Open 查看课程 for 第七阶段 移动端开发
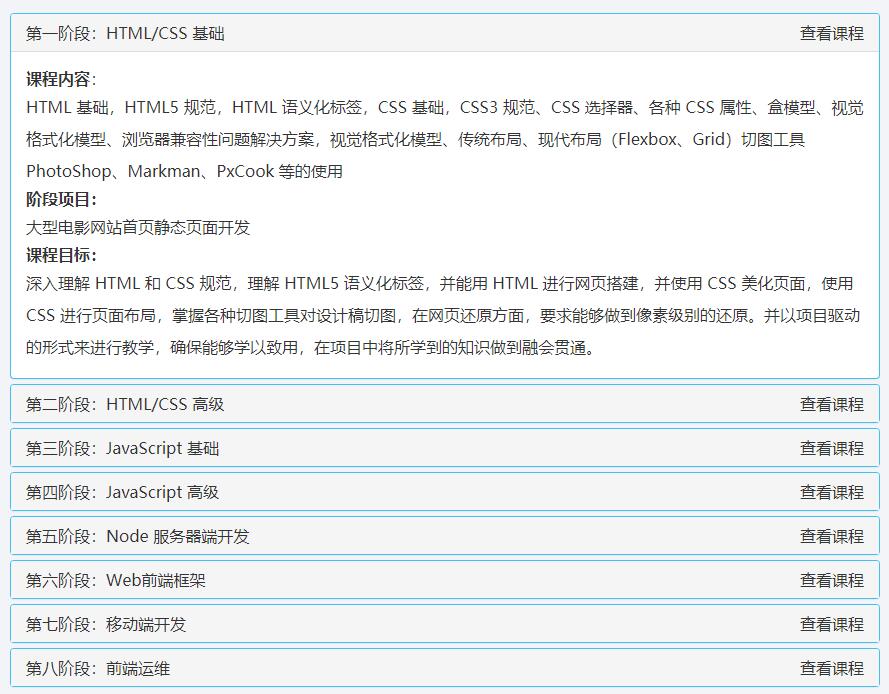Viewport: 889px width, 694px height. click(x=832, y=624)
